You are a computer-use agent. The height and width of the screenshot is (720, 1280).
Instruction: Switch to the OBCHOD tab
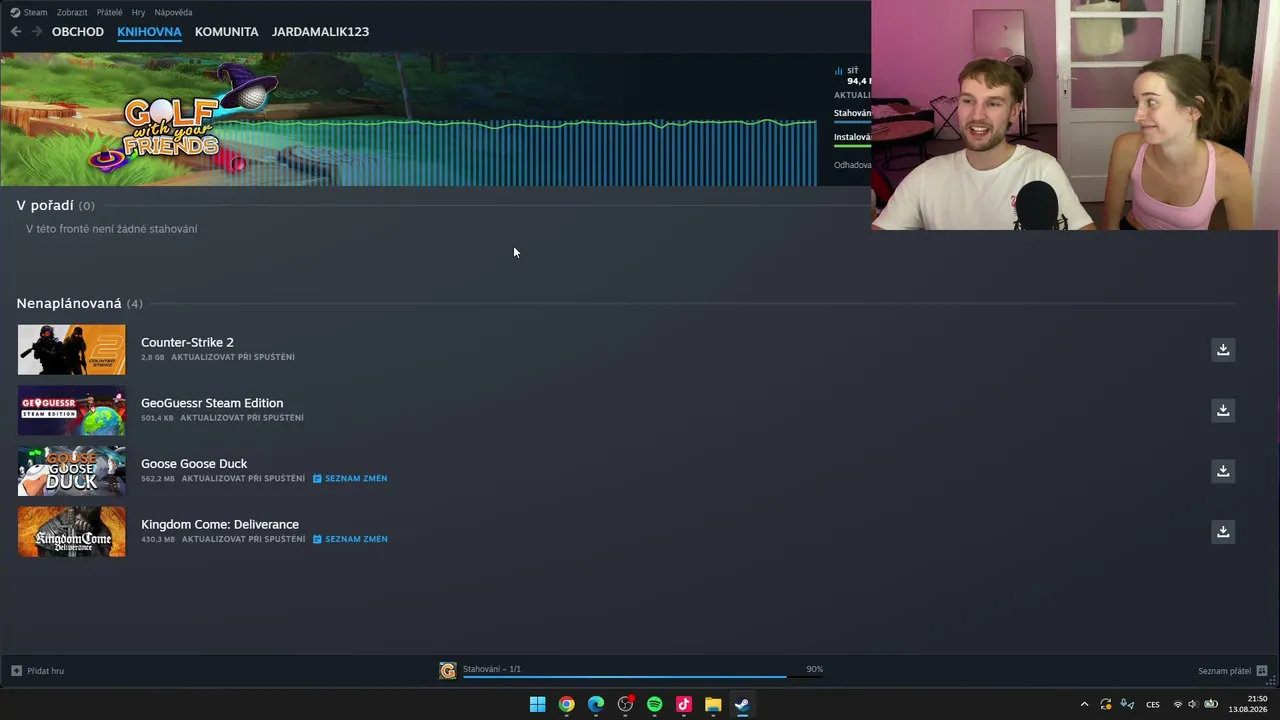click(78, 32)
